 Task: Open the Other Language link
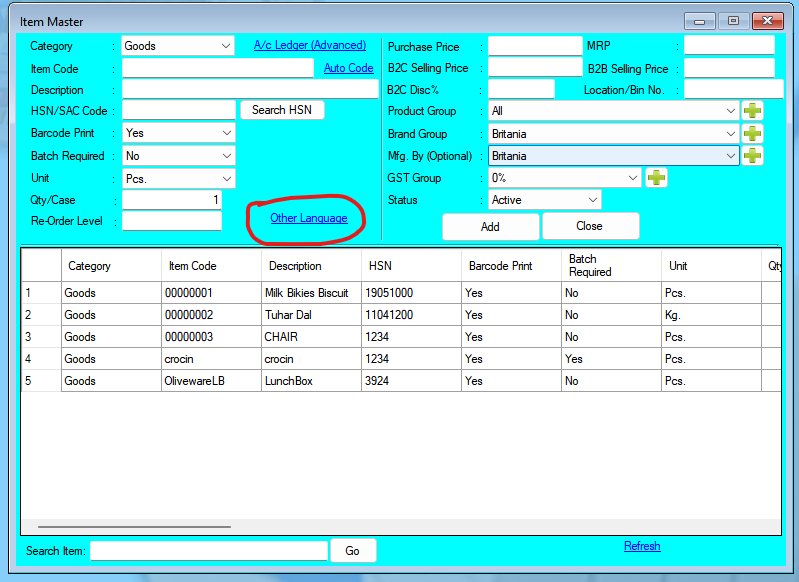[x=309, y=218]
